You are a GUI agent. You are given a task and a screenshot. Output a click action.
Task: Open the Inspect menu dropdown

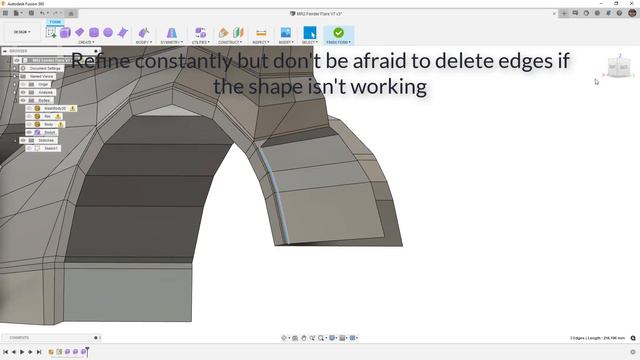(x=261, y=42)
